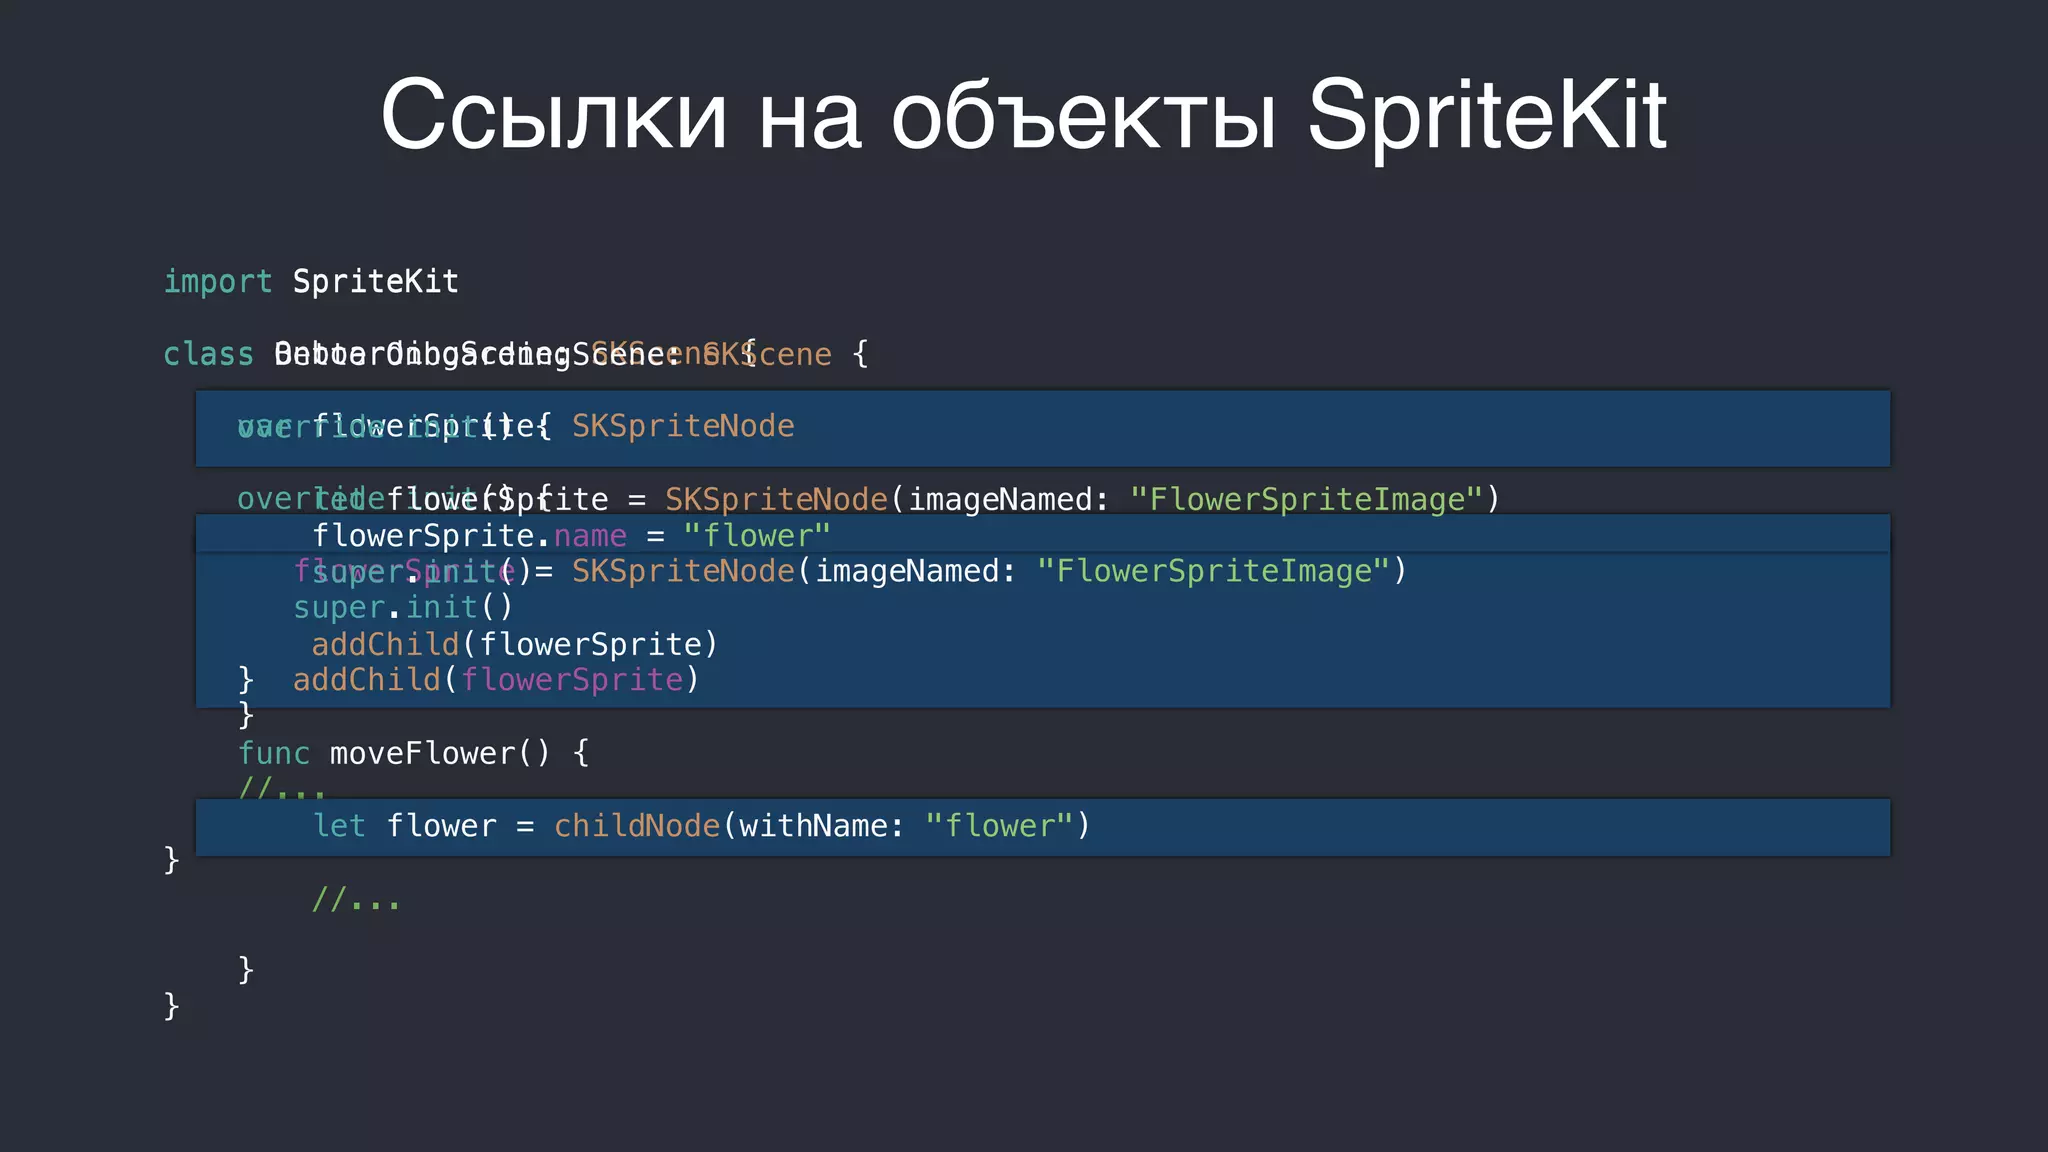Click the lower '//...' comment line

356,899
